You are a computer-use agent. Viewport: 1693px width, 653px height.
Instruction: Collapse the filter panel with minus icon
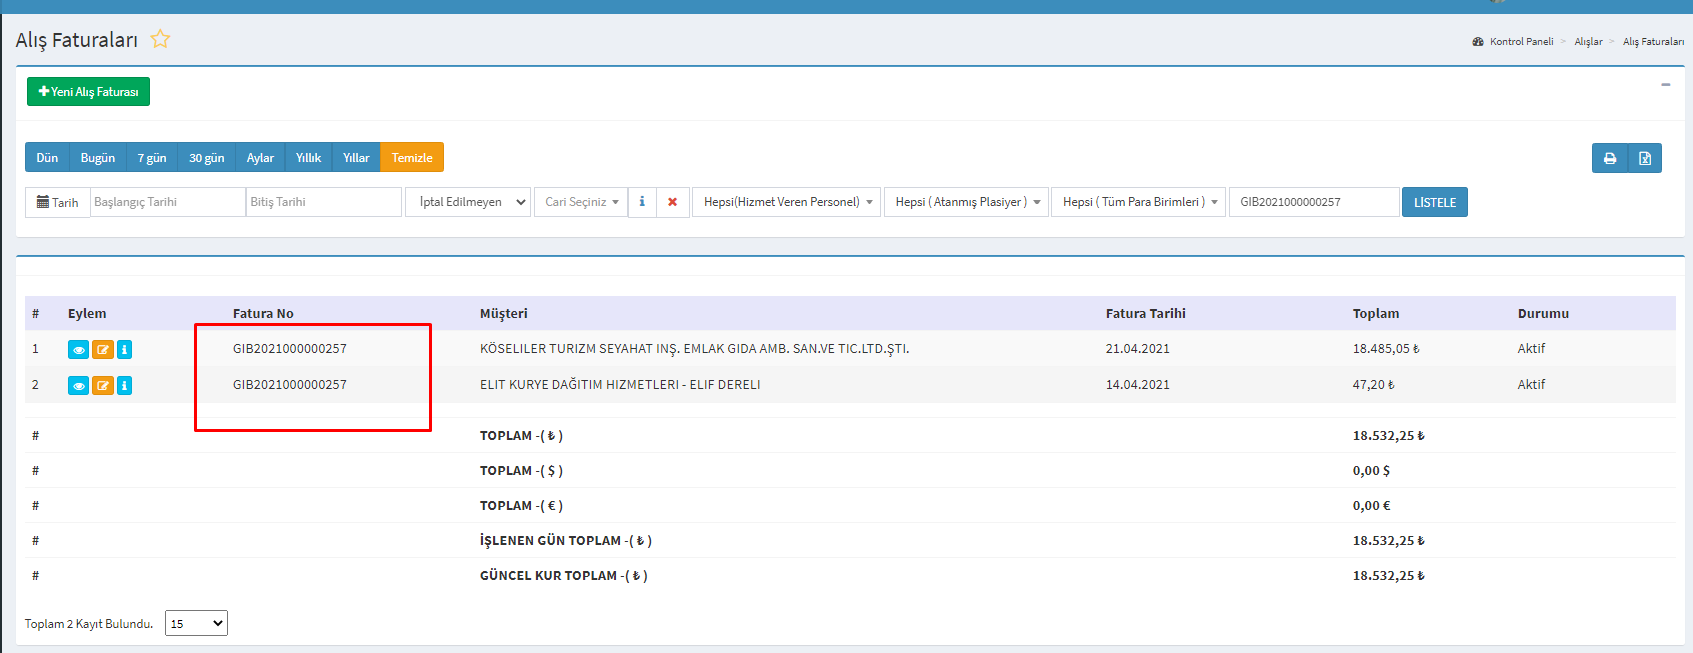click(1665, 85)
